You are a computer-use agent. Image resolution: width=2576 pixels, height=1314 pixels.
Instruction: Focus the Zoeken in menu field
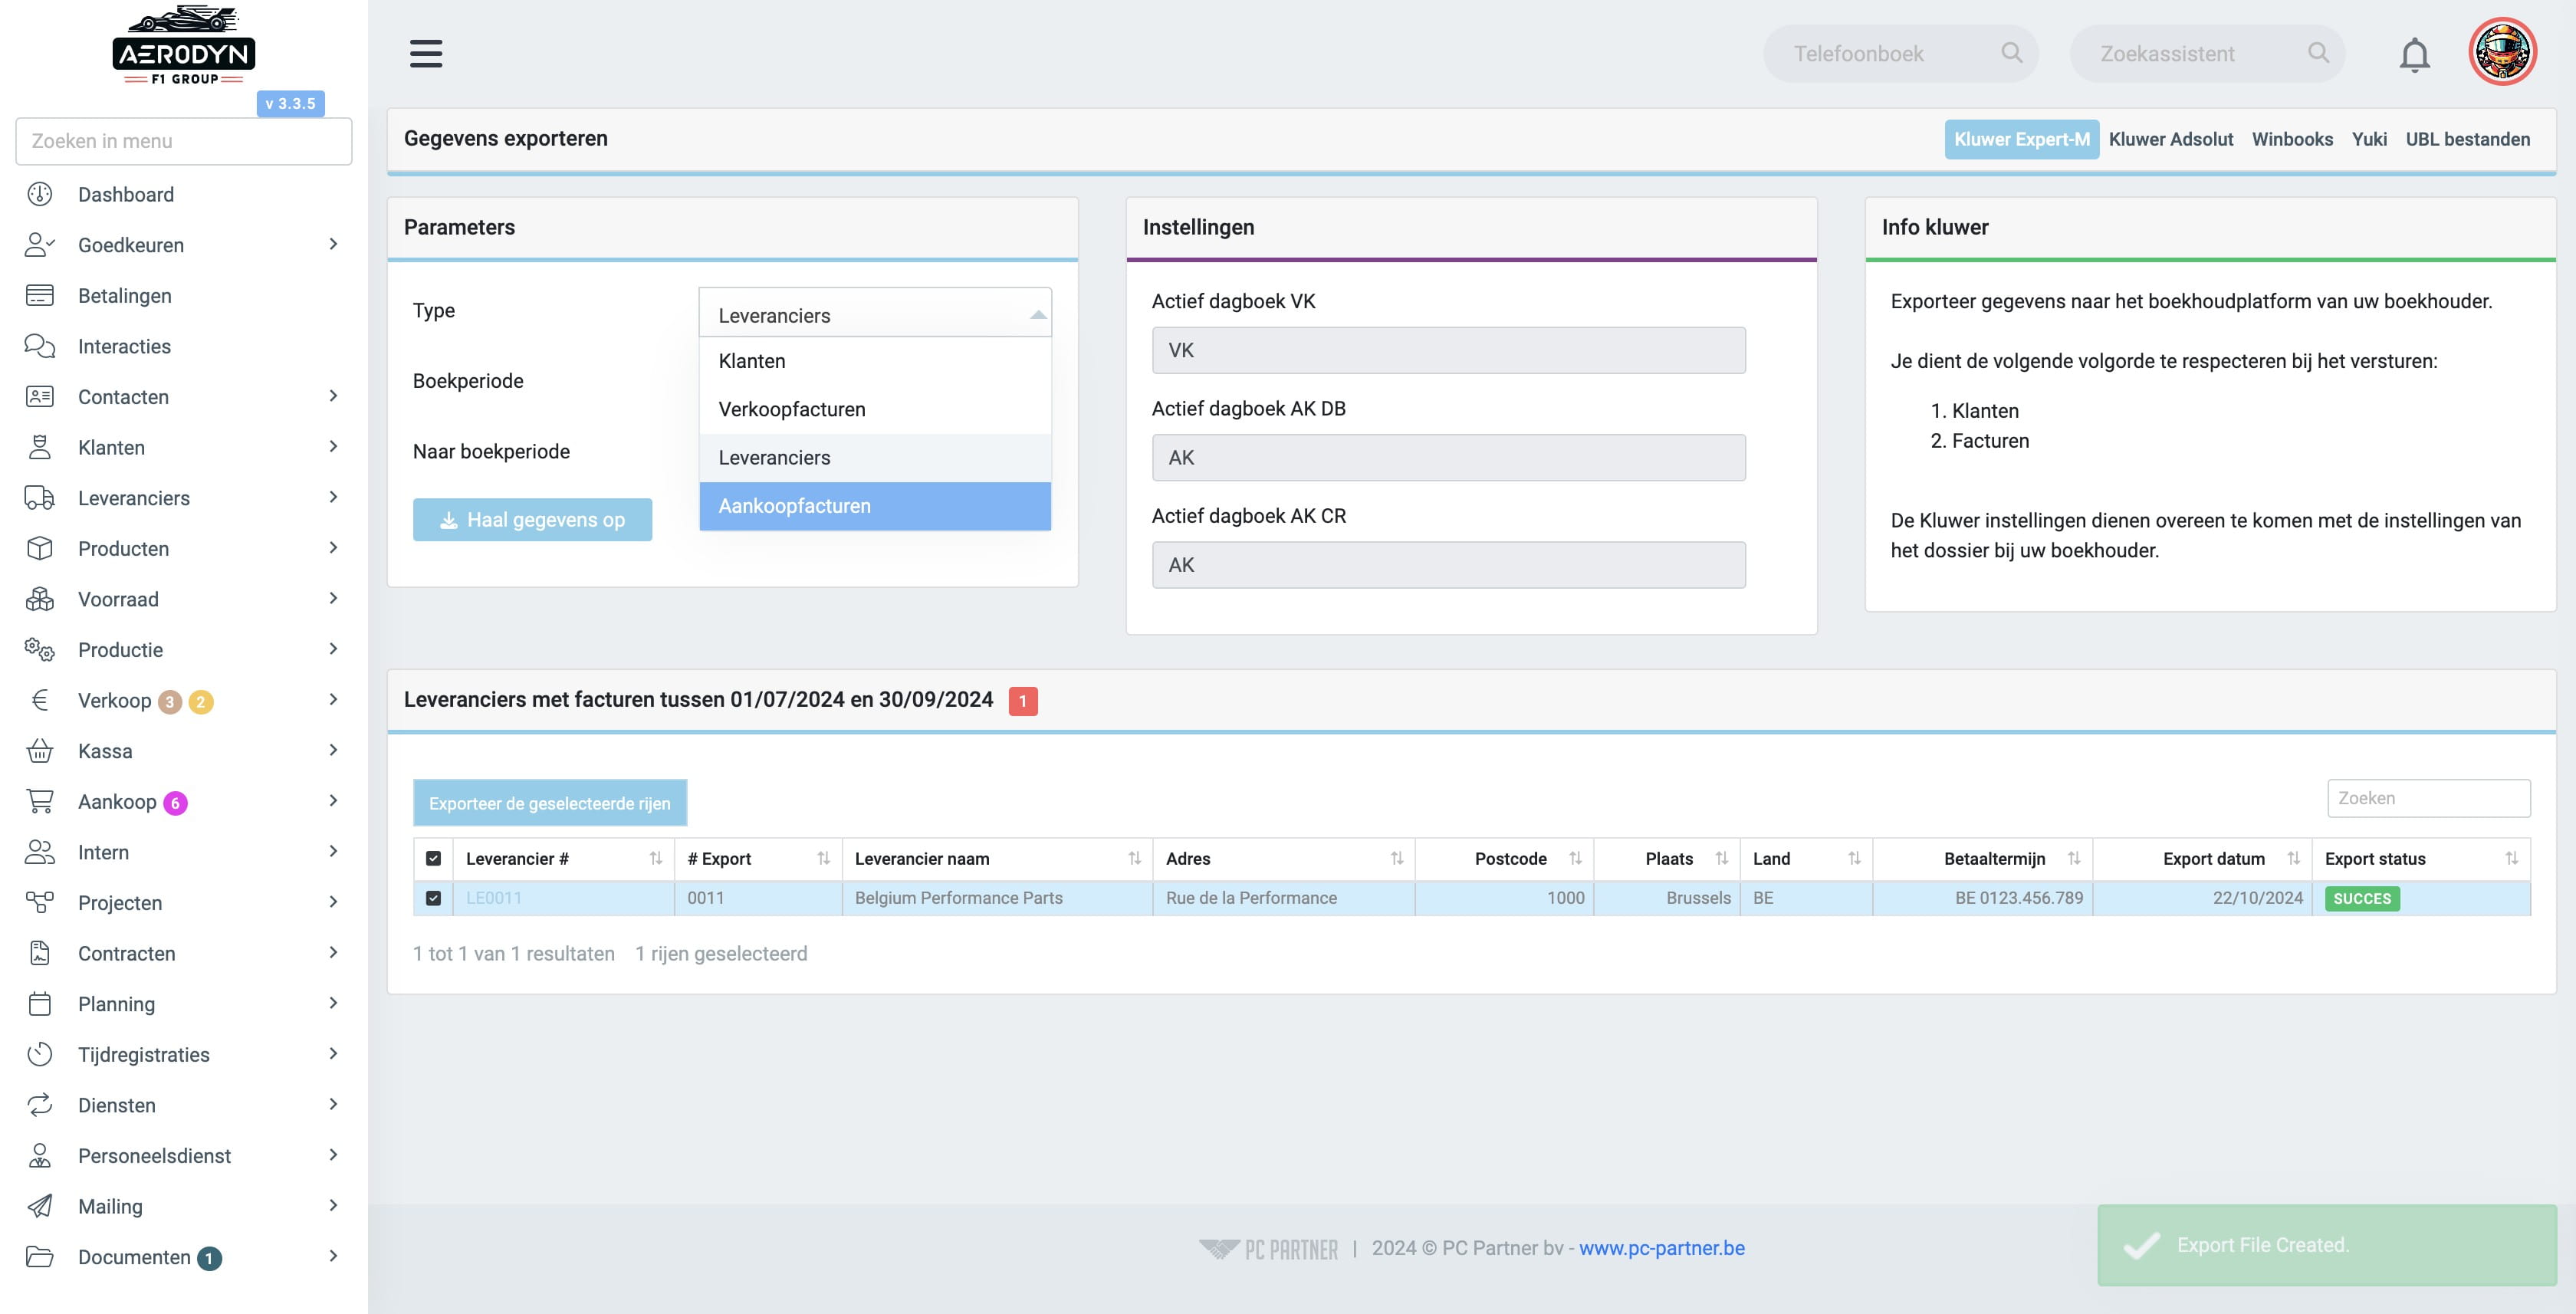[184, 141]
